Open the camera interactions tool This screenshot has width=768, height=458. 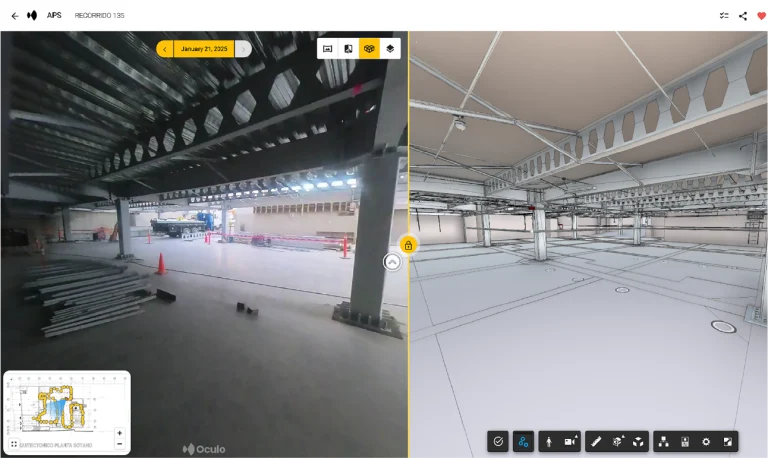click(570, 442)
